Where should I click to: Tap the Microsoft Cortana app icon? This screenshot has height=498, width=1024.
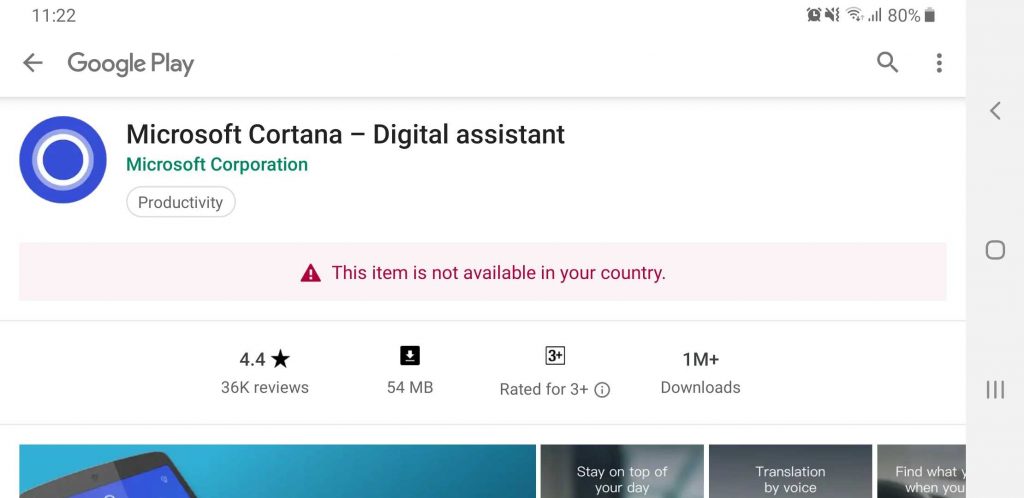click(63, 159)
